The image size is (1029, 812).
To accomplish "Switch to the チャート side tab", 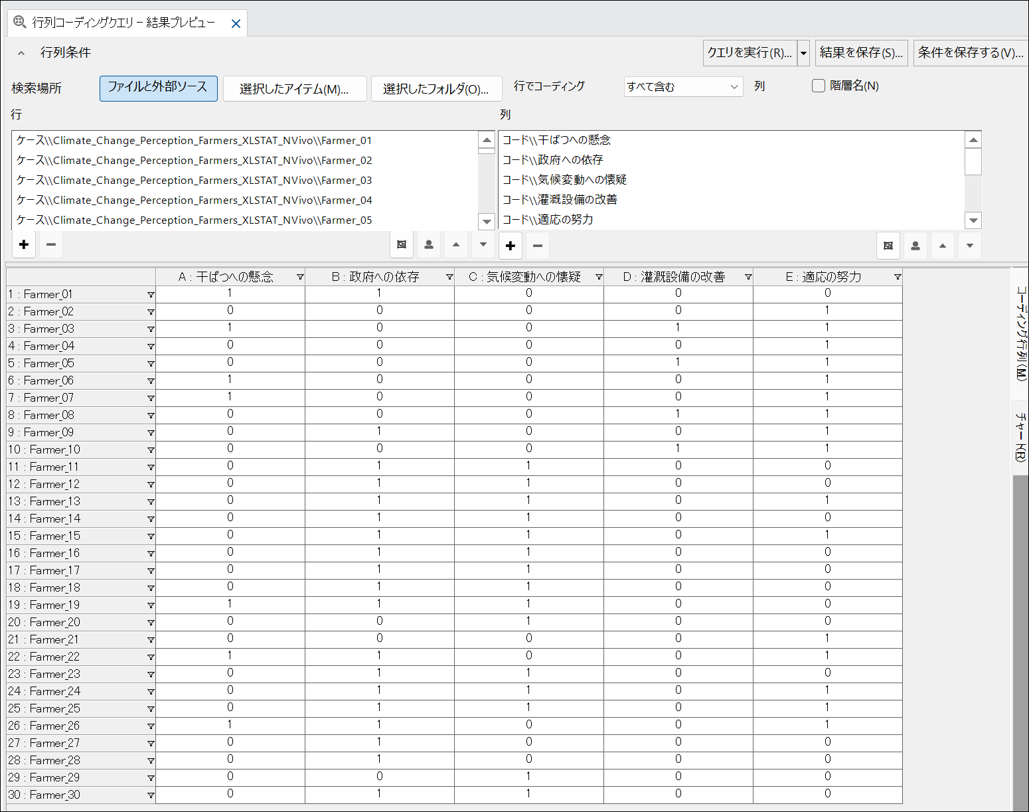I will click(1020, 436).
